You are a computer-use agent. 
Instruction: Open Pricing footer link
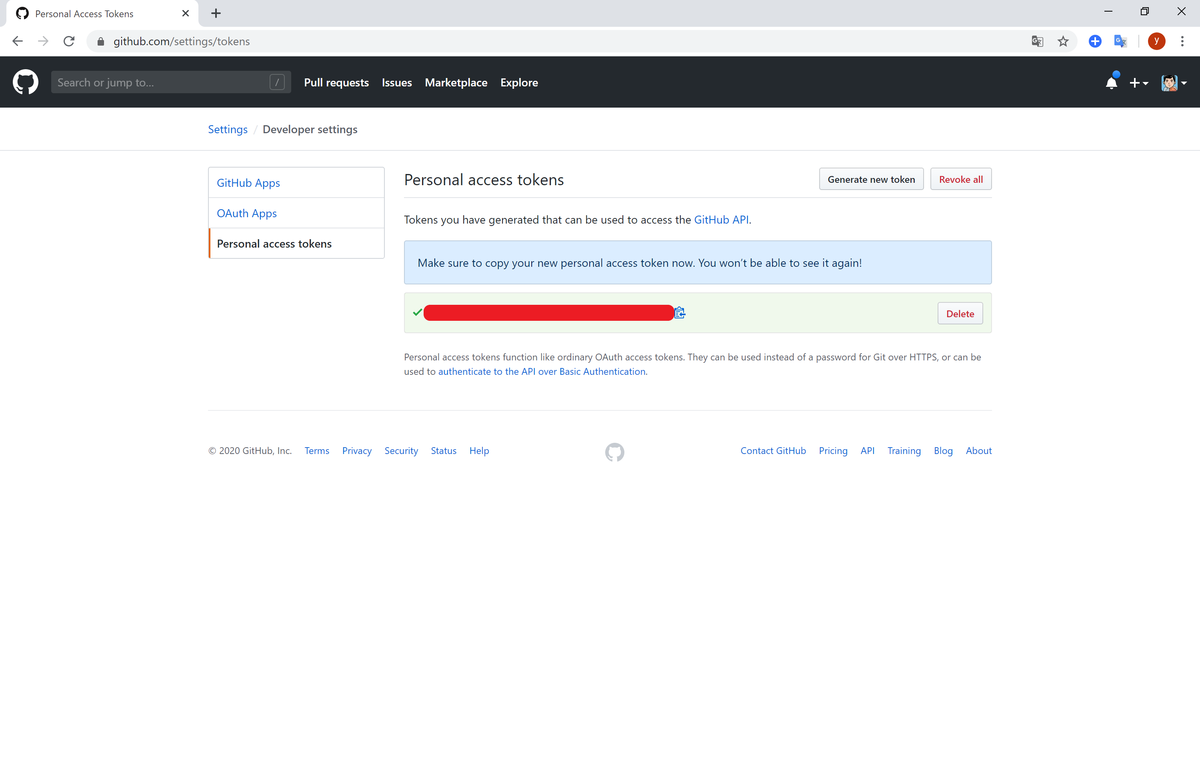(x=833, y=451)
